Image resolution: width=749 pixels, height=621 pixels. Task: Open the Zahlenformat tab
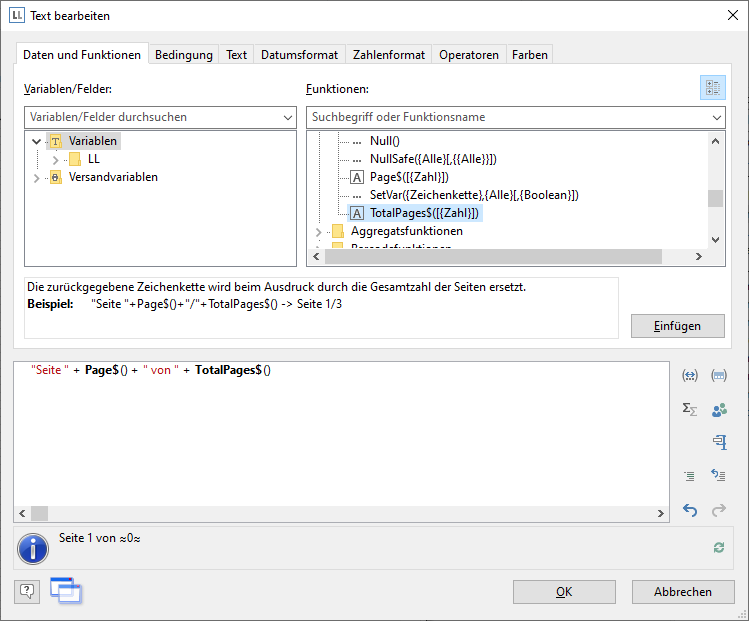point(389,55)
